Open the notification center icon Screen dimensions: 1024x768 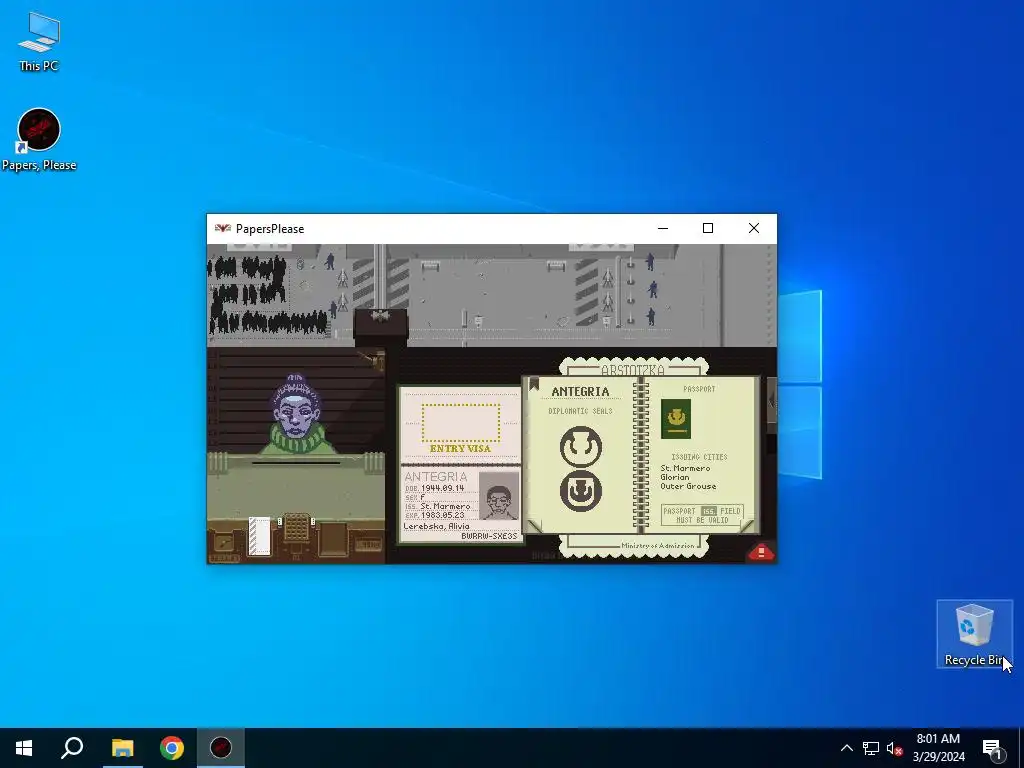coord(992,748)
